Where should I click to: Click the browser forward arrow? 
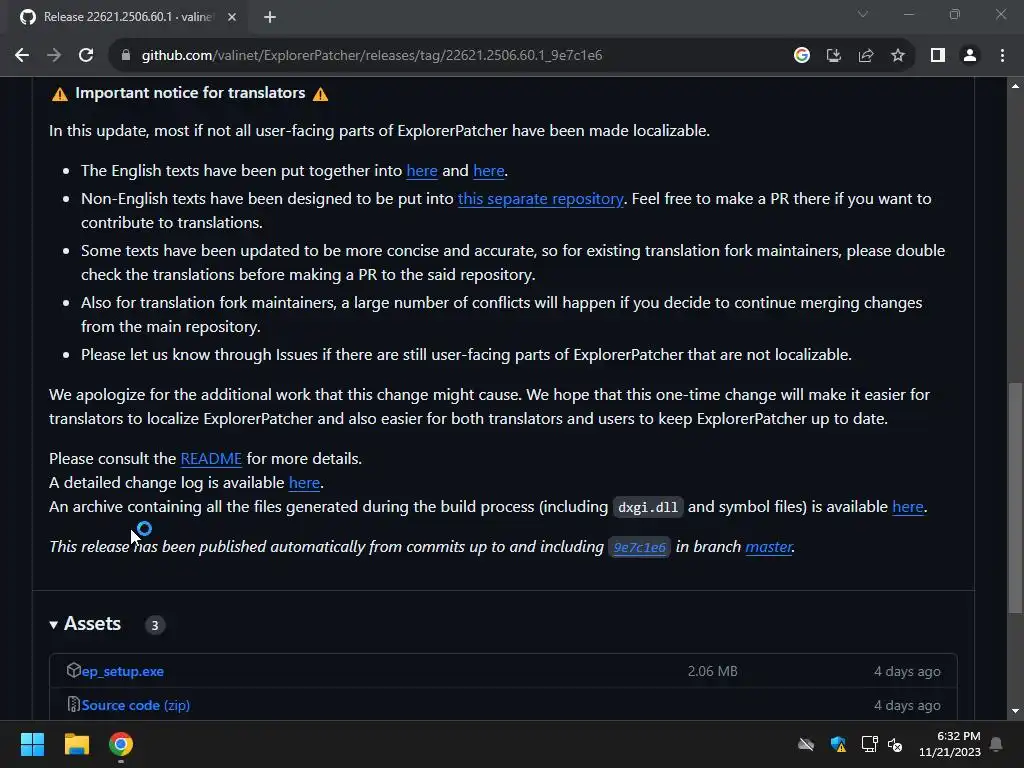54,56
